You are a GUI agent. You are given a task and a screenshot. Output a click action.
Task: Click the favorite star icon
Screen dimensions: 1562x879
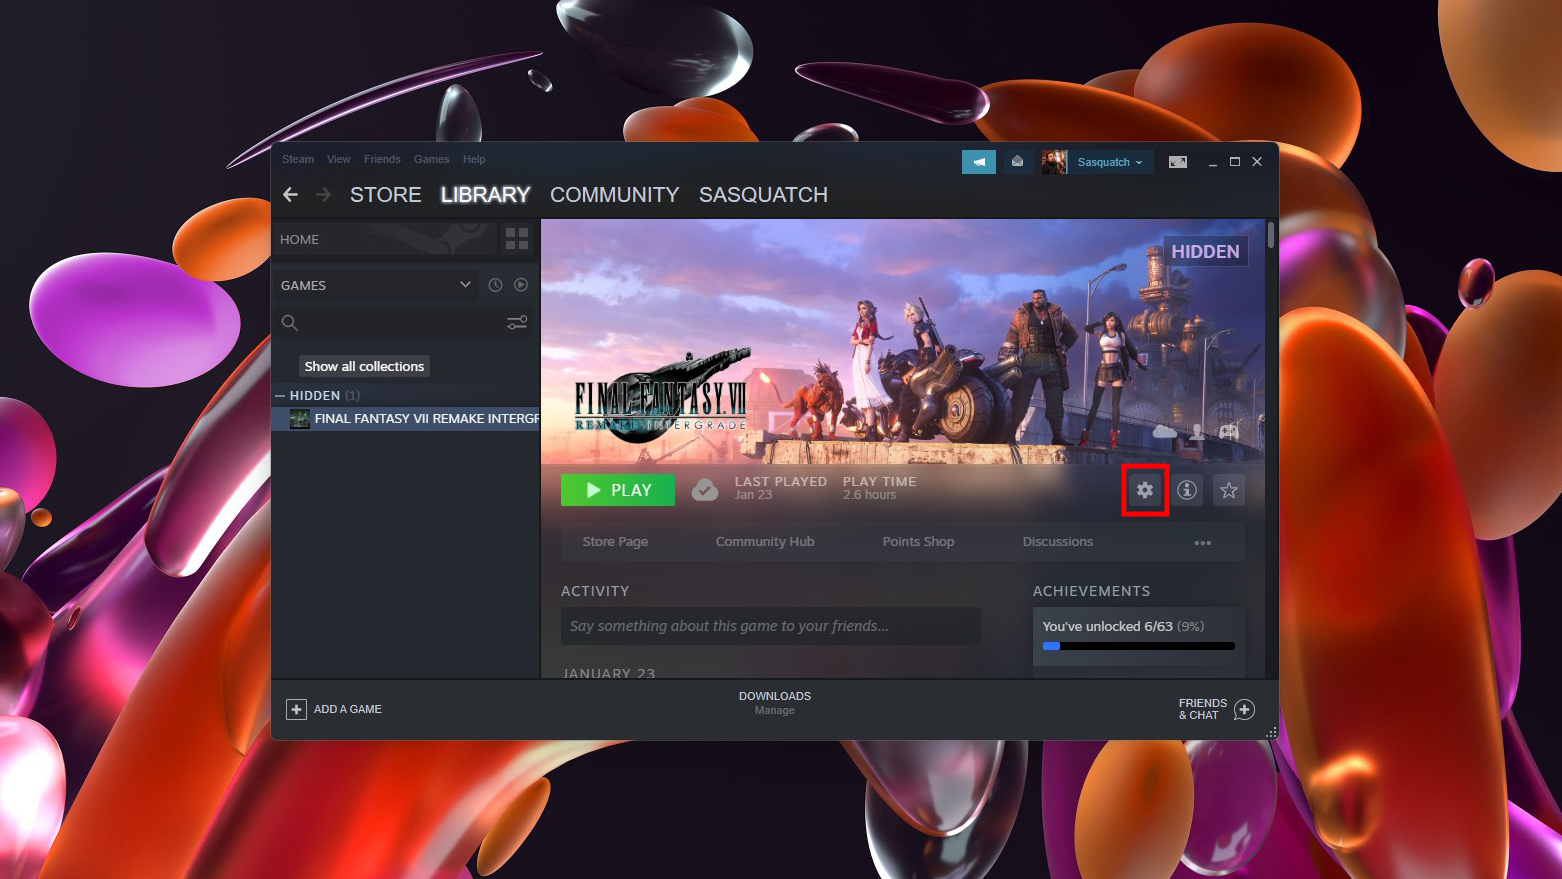tap(1229, 490)
